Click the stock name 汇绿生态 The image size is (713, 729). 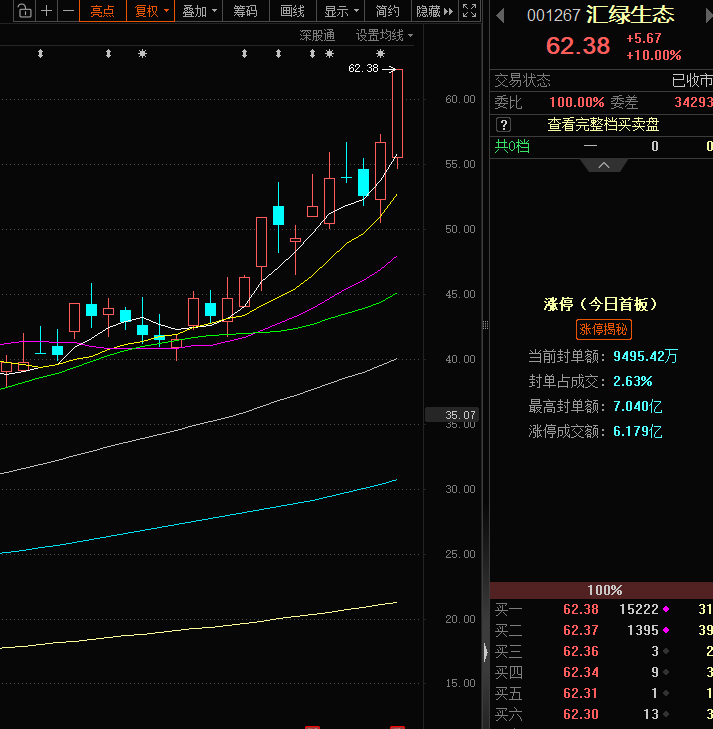coord(630,15)
